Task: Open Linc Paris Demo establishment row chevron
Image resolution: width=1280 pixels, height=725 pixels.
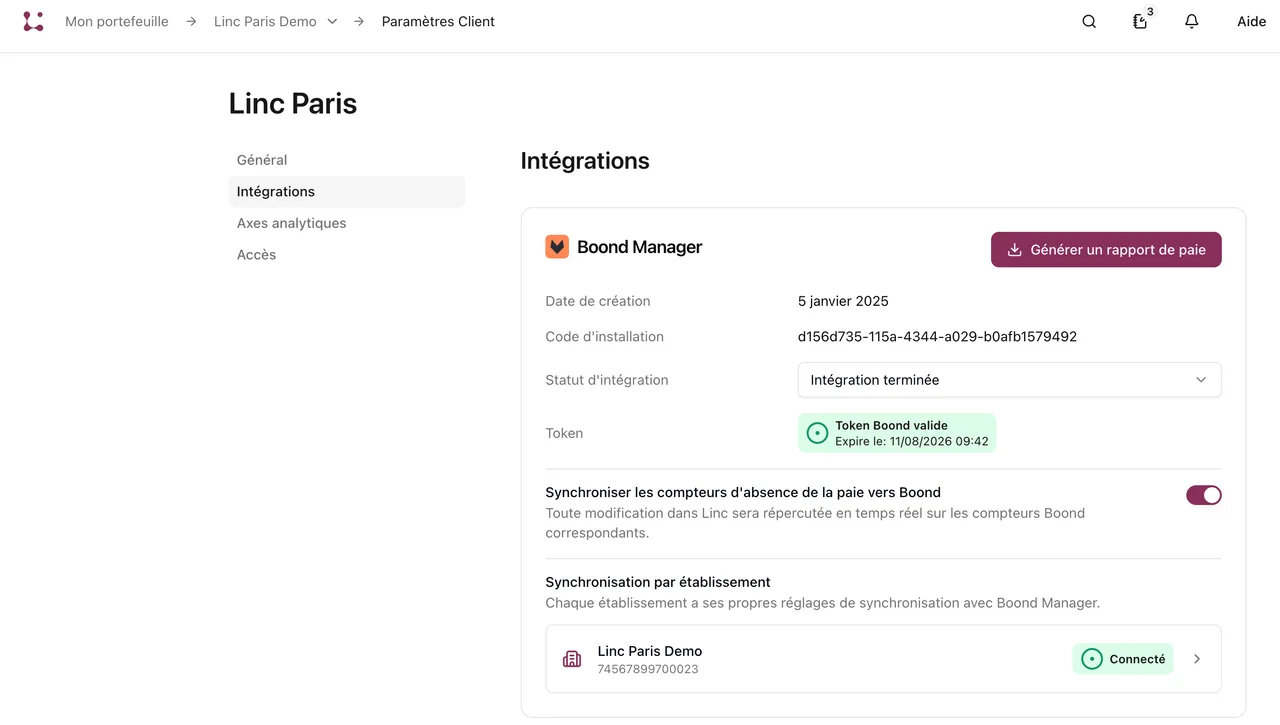Action: tap(1197, 659)
